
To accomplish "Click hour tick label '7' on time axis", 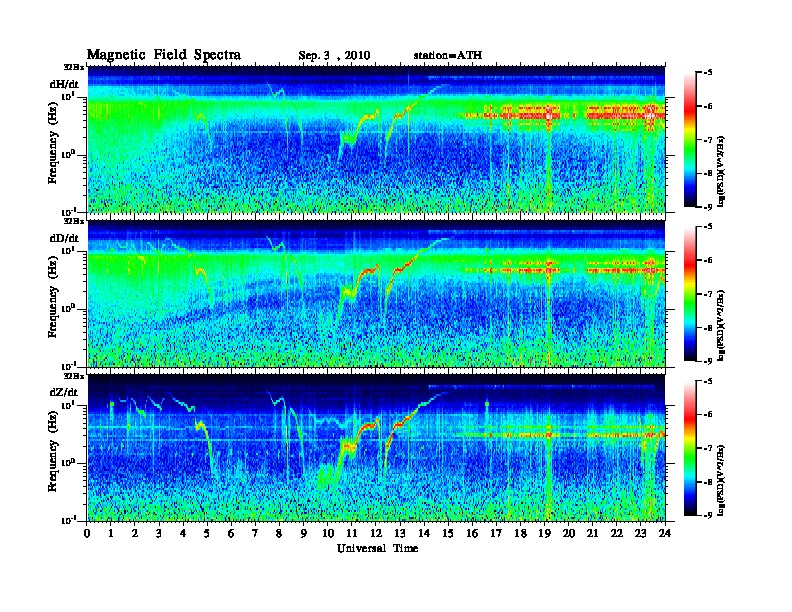I will pyautogui.click(x=256, y=533).
